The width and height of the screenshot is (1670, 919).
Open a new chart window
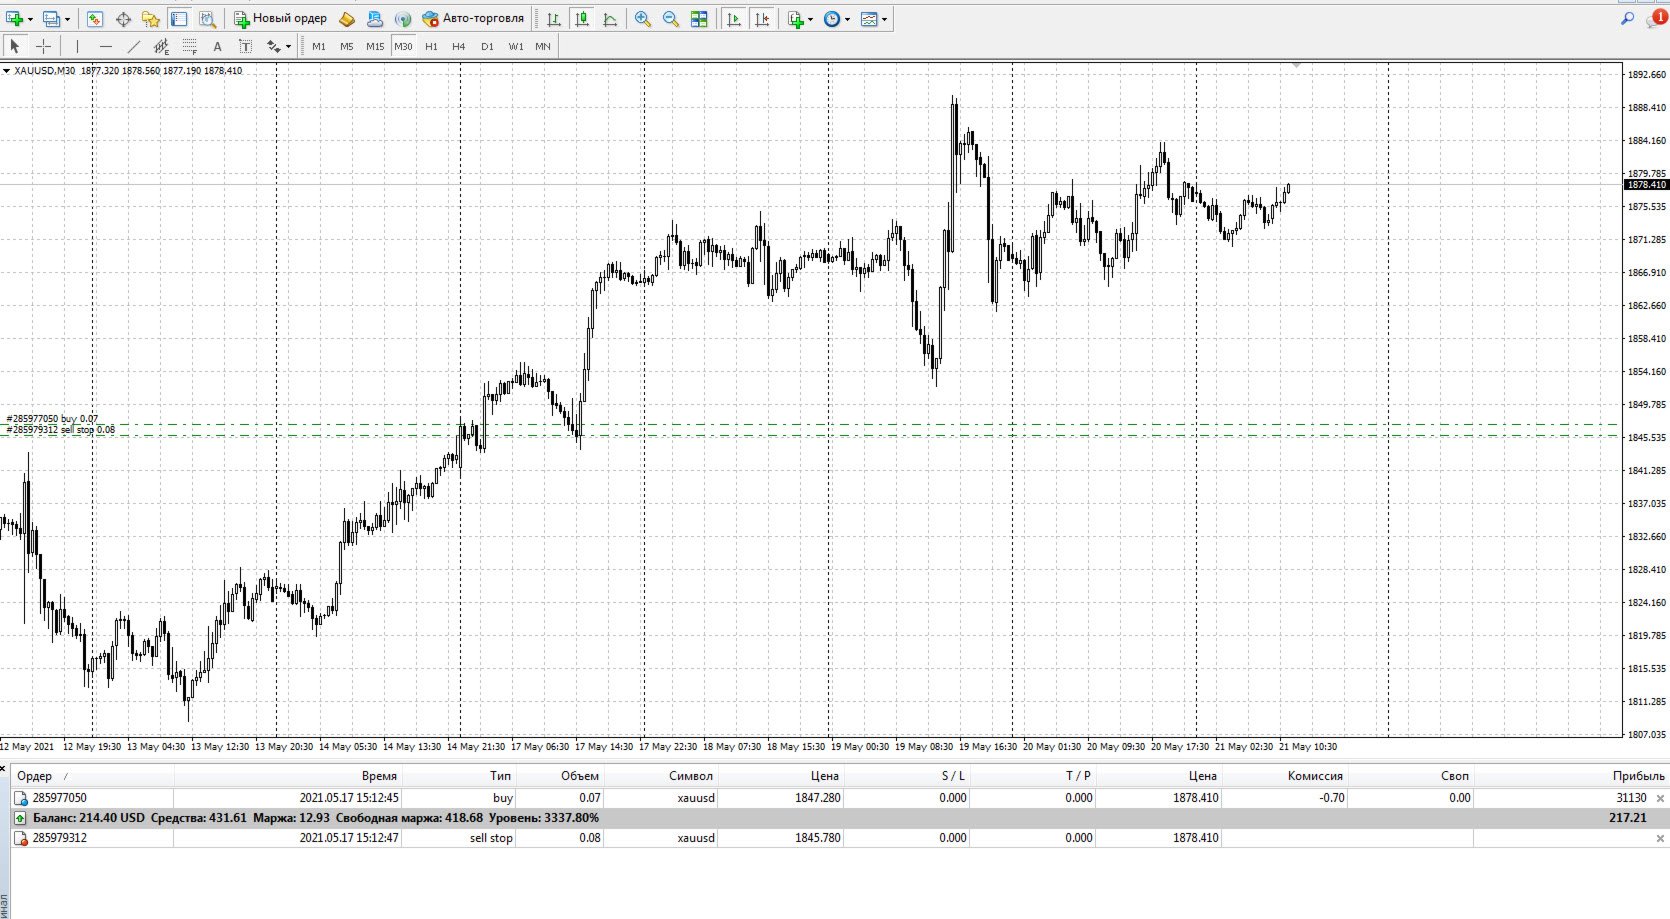pos(14,19)
